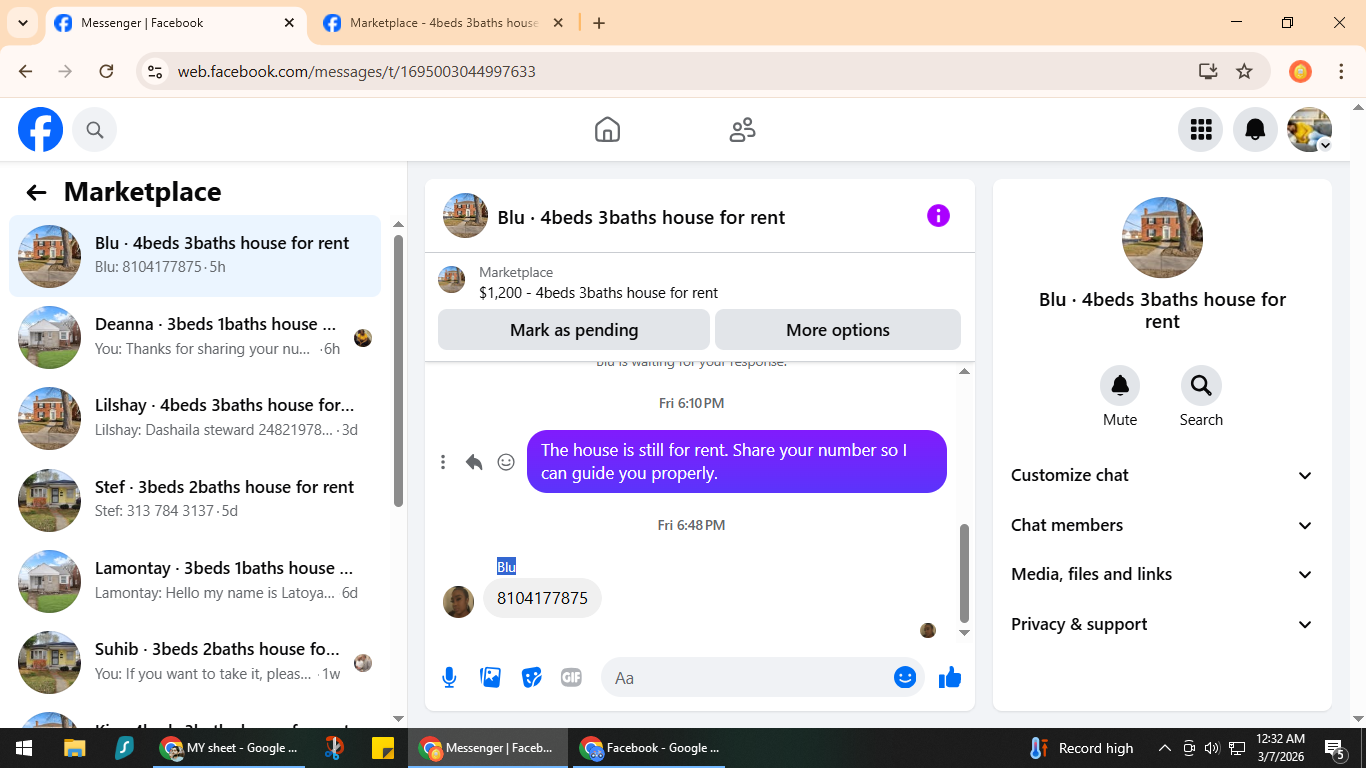Viewport: 1366px width, 768px height.
Task: Open Stef 3beds 2baths conversation
Action: coord(195,499)
